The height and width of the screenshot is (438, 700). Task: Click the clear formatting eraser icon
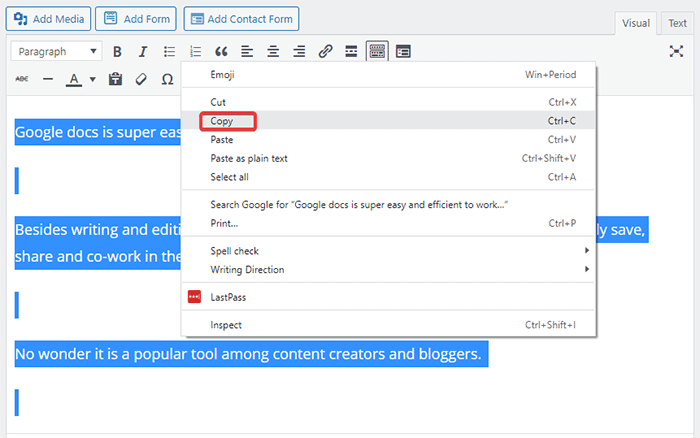pos(141,79)
